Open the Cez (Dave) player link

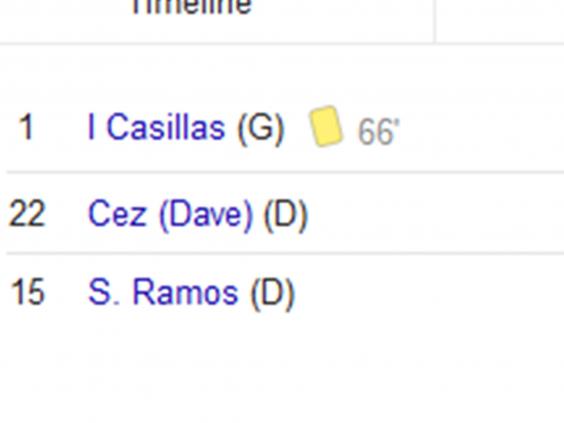point(170,214)
